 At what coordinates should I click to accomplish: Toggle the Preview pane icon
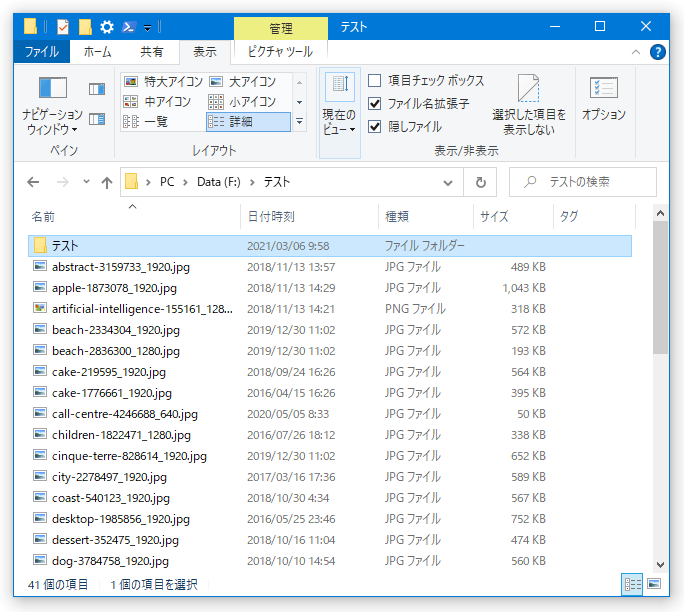point(97,89)
